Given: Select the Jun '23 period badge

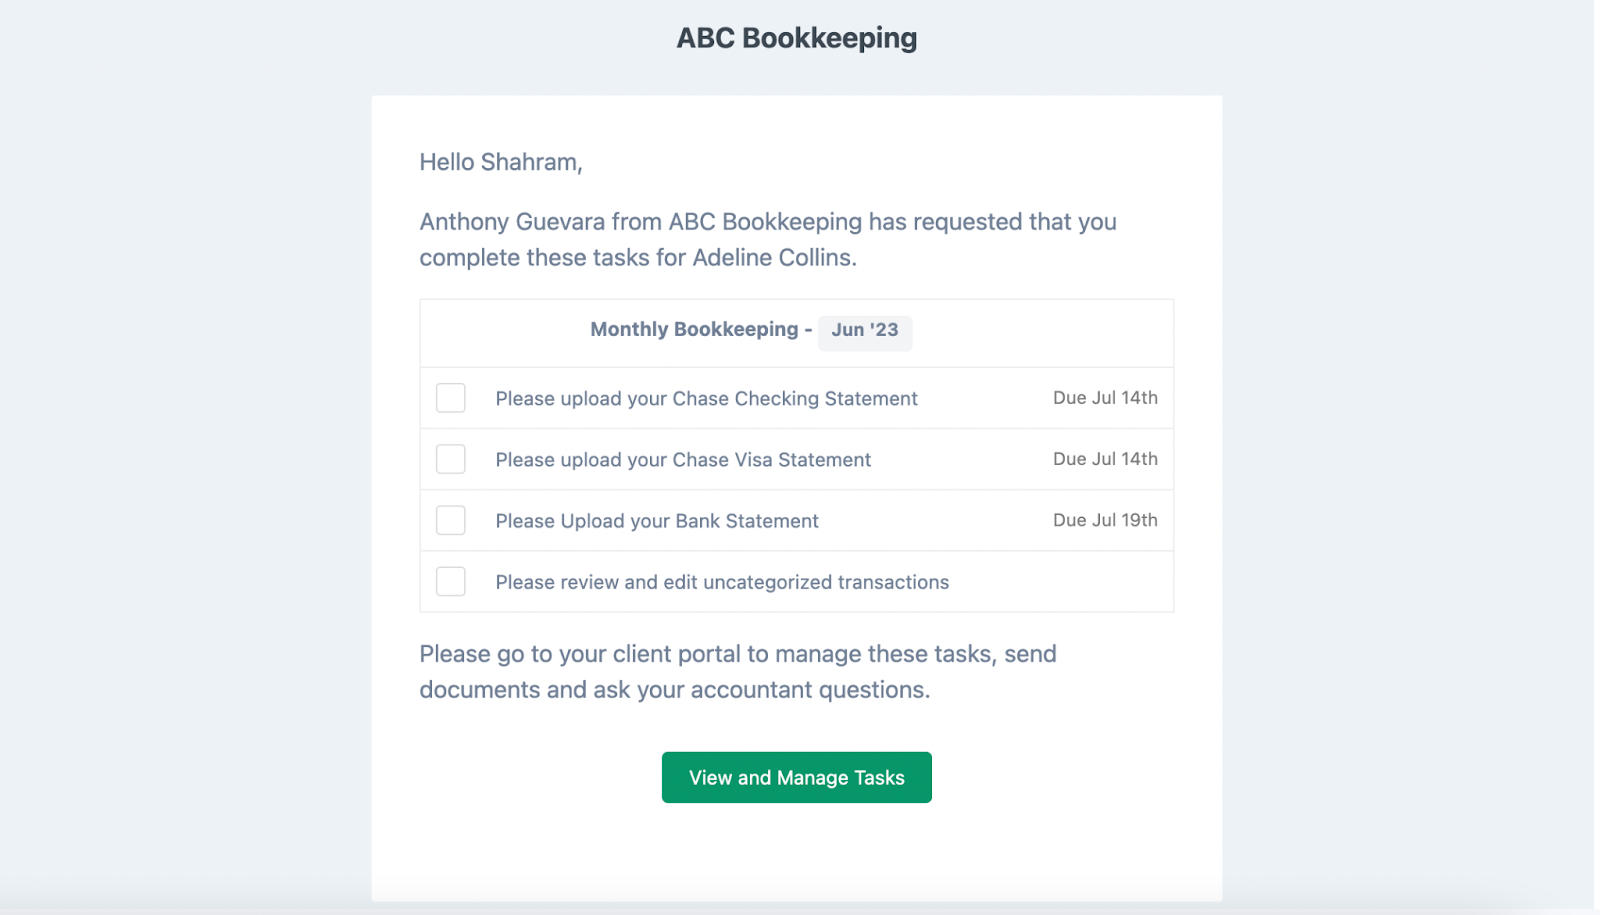Looking at the screenshot, I should pyautogui.click(x=865, y=331).
